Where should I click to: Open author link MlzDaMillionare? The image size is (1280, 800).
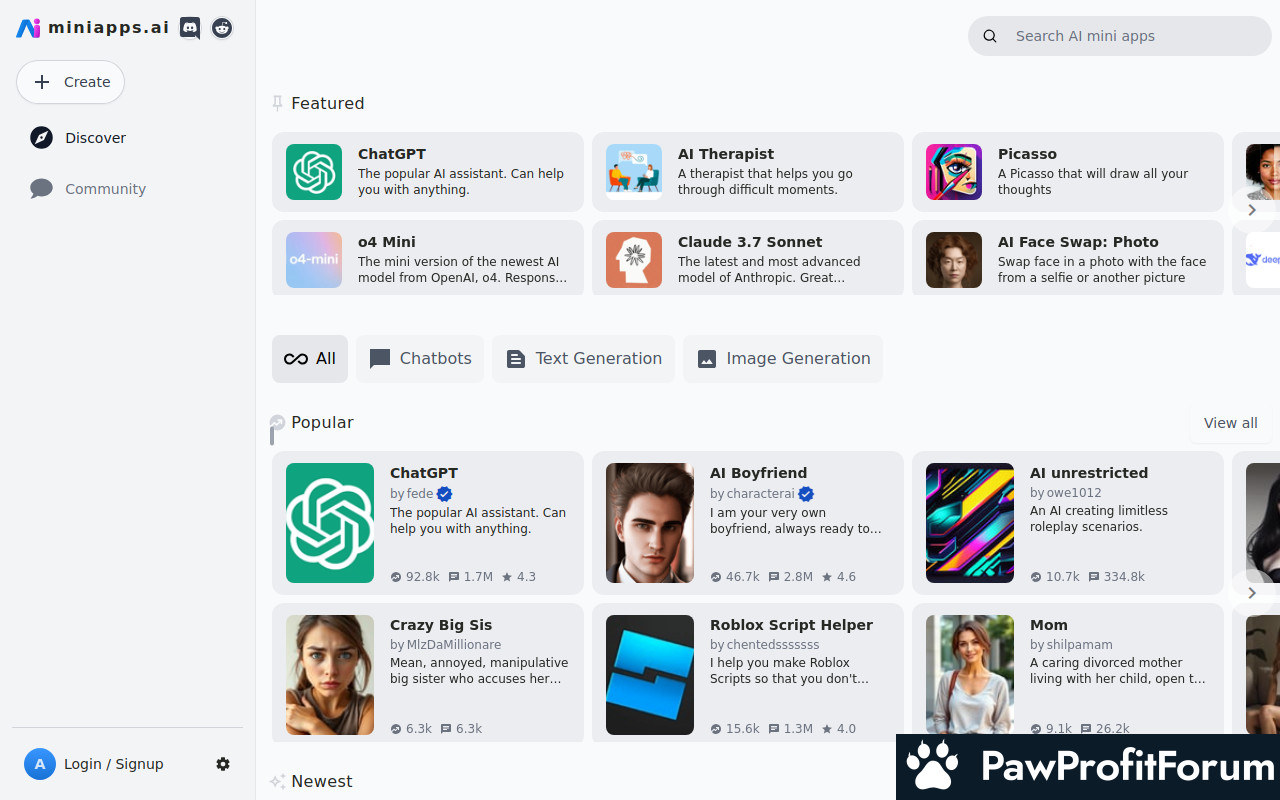[454, 645]
